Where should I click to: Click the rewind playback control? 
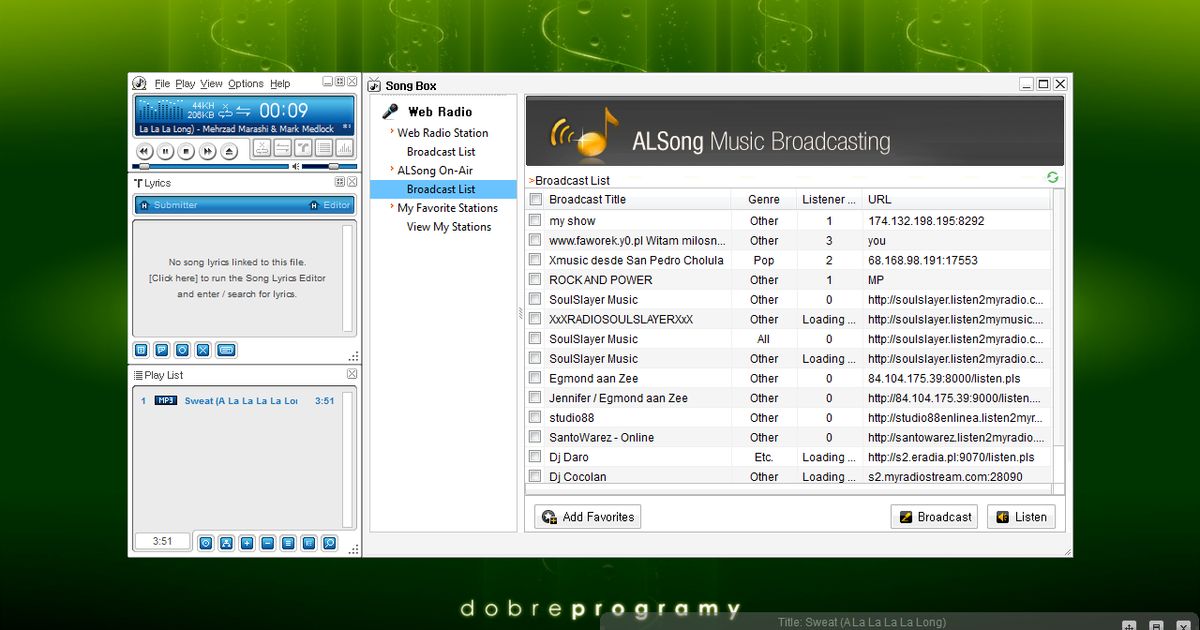tap(144, 150)
